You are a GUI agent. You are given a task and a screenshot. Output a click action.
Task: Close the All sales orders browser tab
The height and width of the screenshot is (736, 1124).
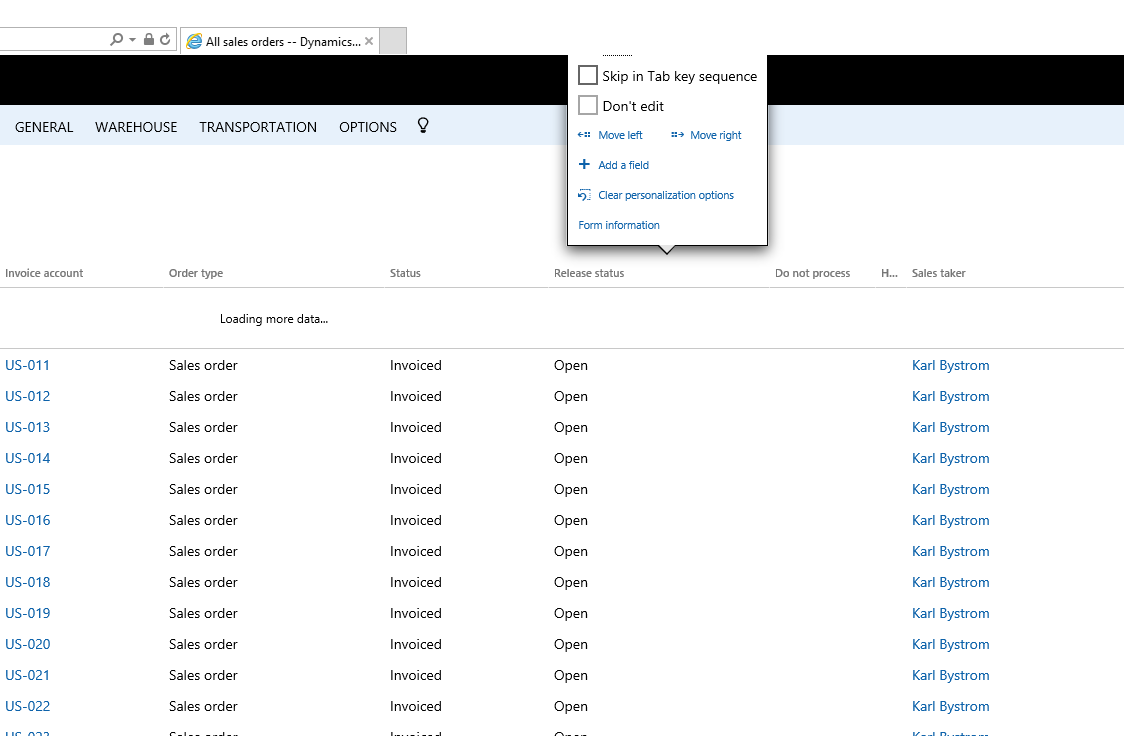tap(369, 41)
